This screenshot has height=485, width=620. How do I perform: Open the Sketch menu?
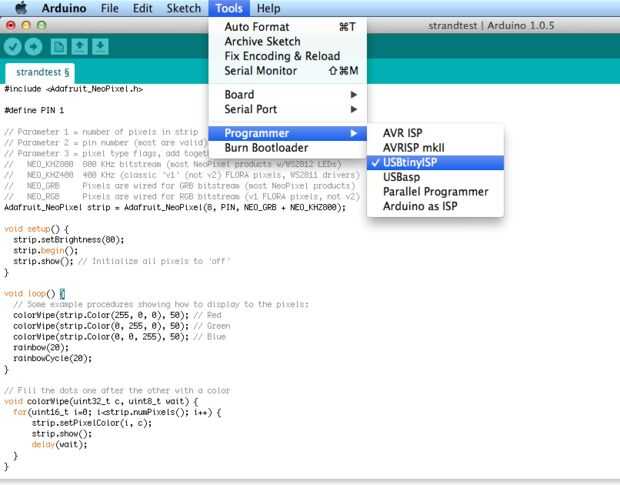click(x=183, y=8)
